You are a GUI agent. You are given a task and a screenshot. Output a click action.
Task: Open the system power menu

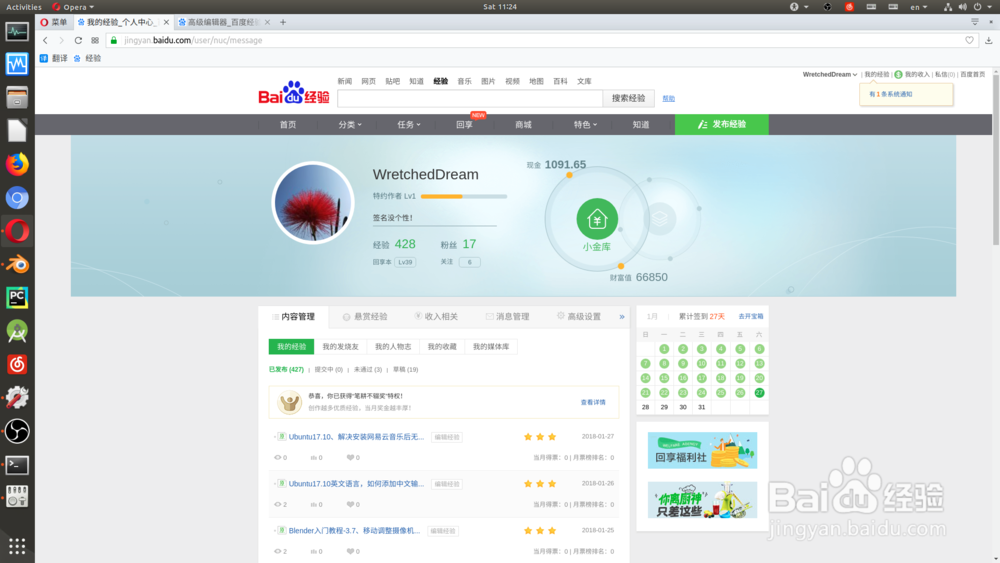pos(981,7)
